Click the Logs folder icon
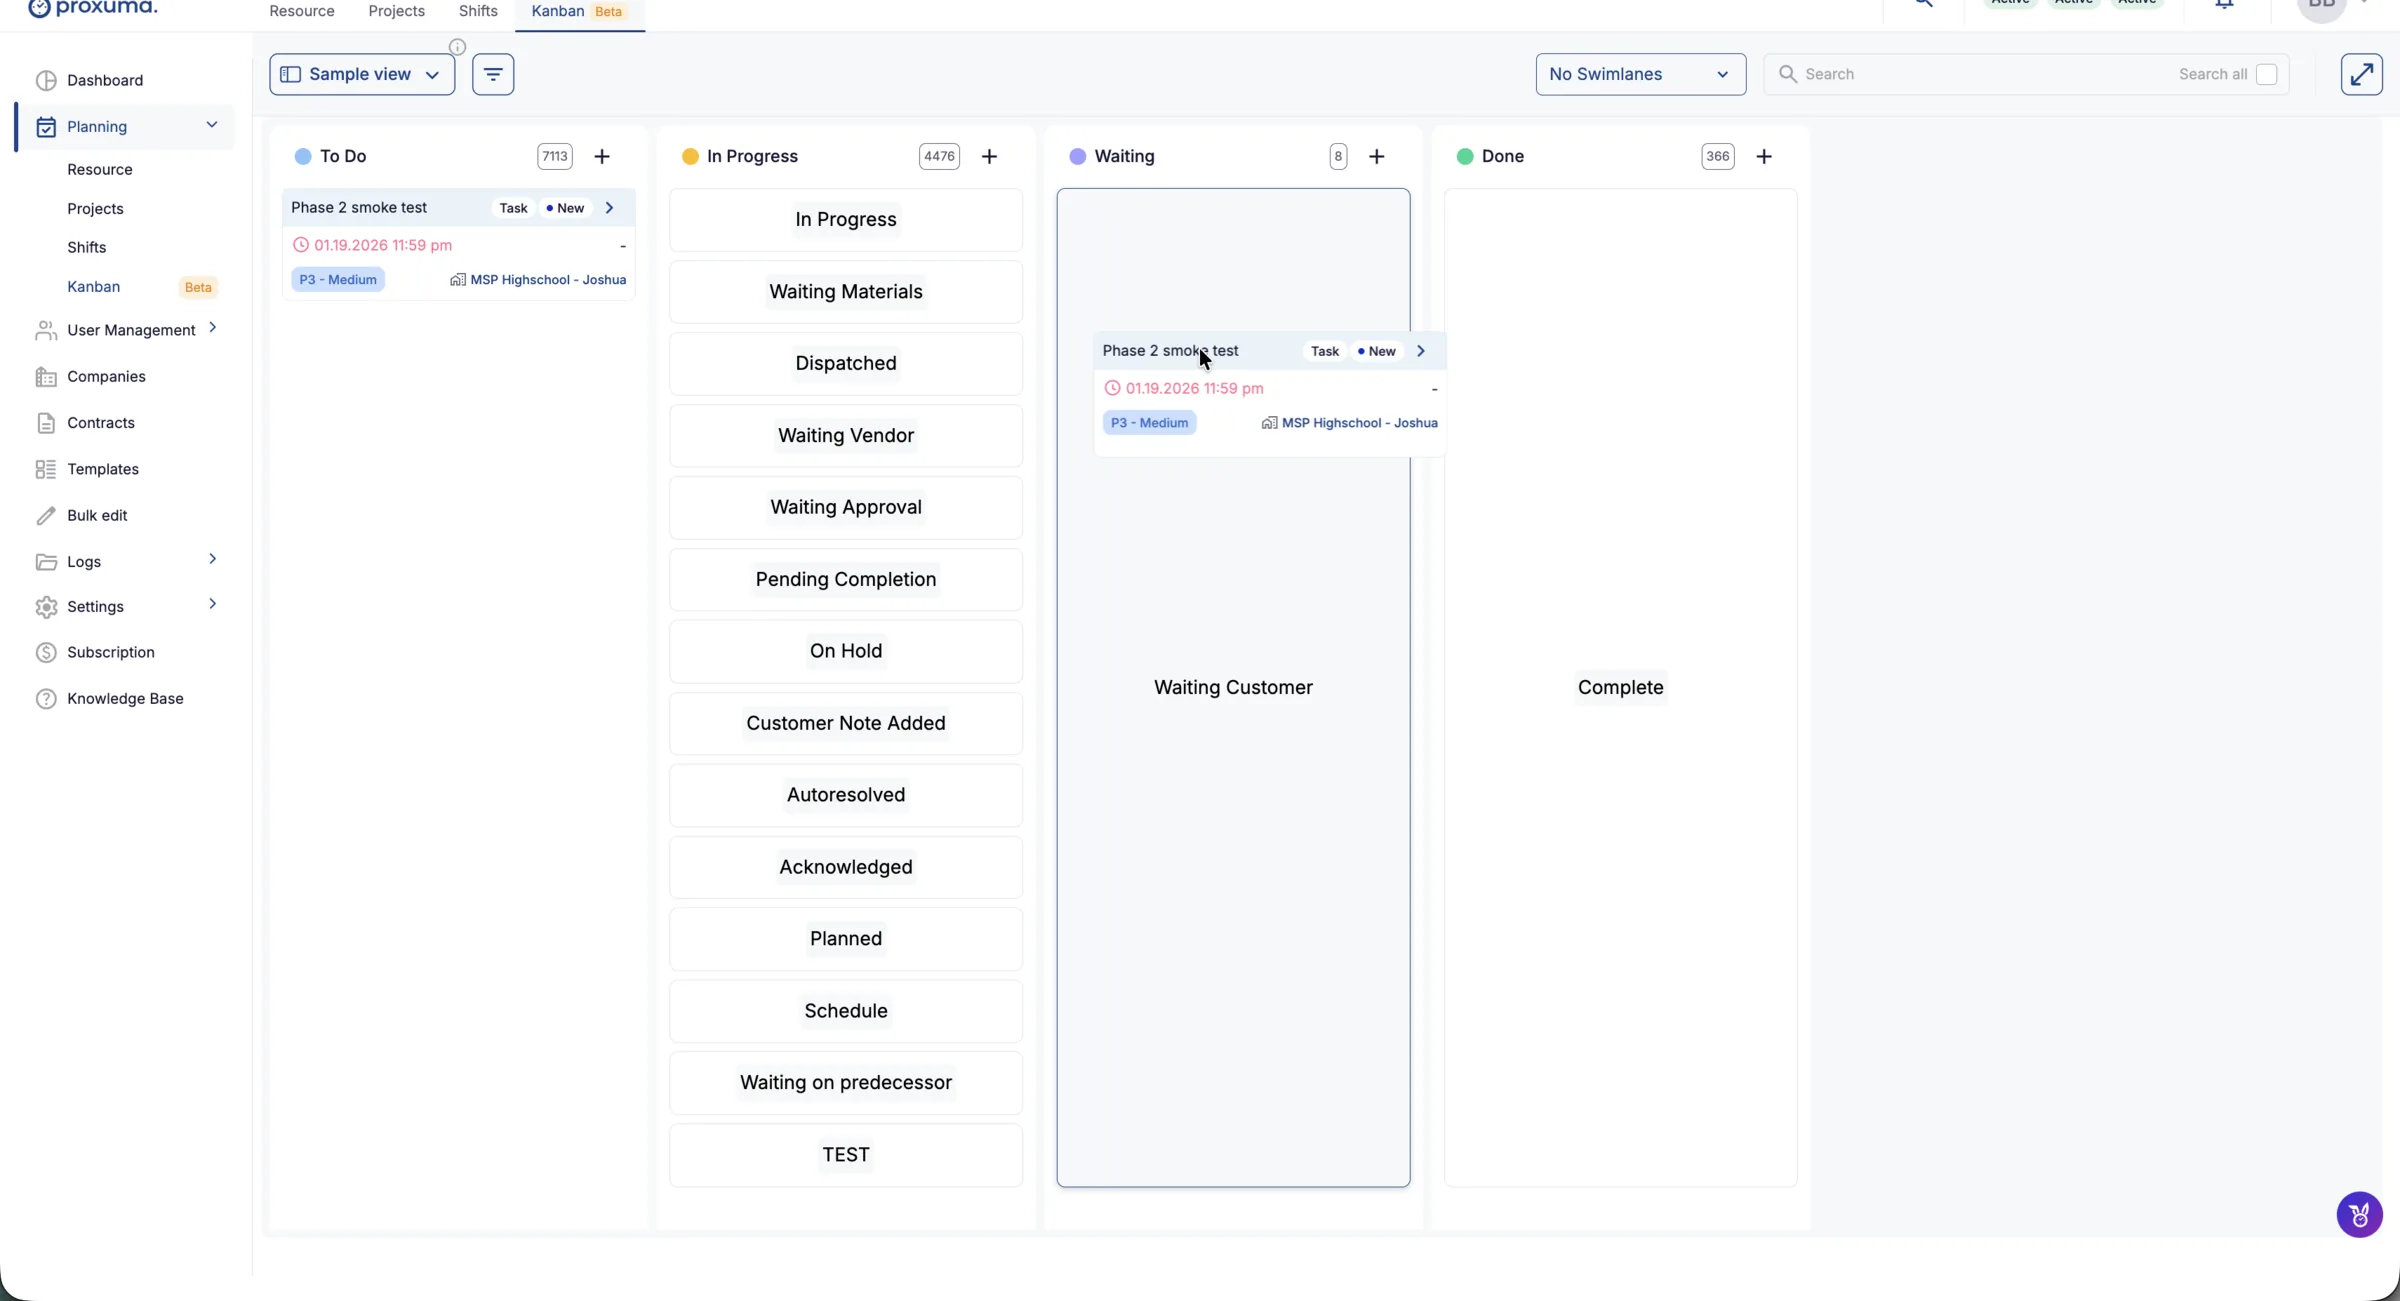This screenshot has height=1301, width=2400. click(x=46, y=562)
